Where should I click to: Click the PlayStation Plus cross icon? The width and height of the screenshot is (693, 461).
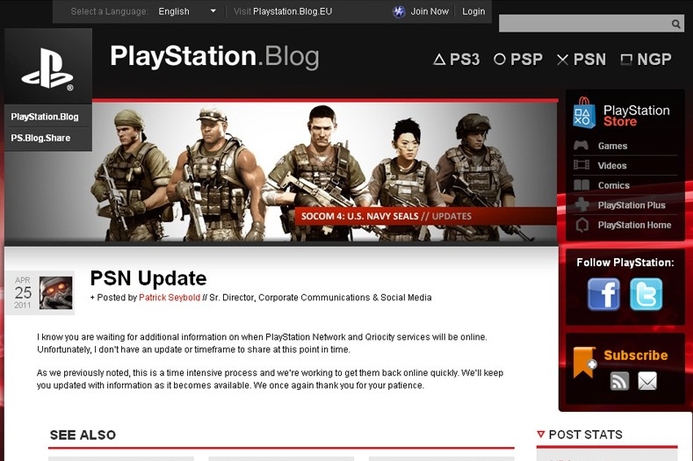point(582,205)
